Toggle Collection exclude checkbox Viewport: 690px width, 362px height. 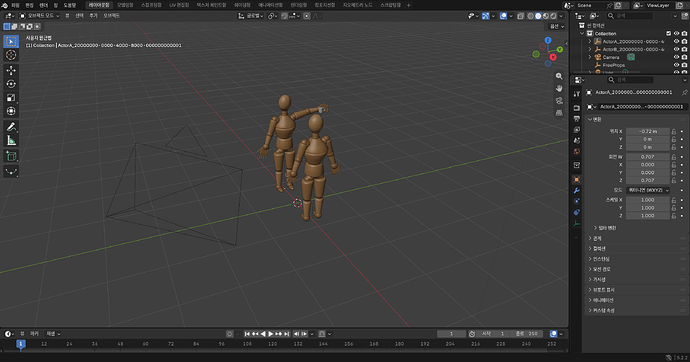pos(668,33)
